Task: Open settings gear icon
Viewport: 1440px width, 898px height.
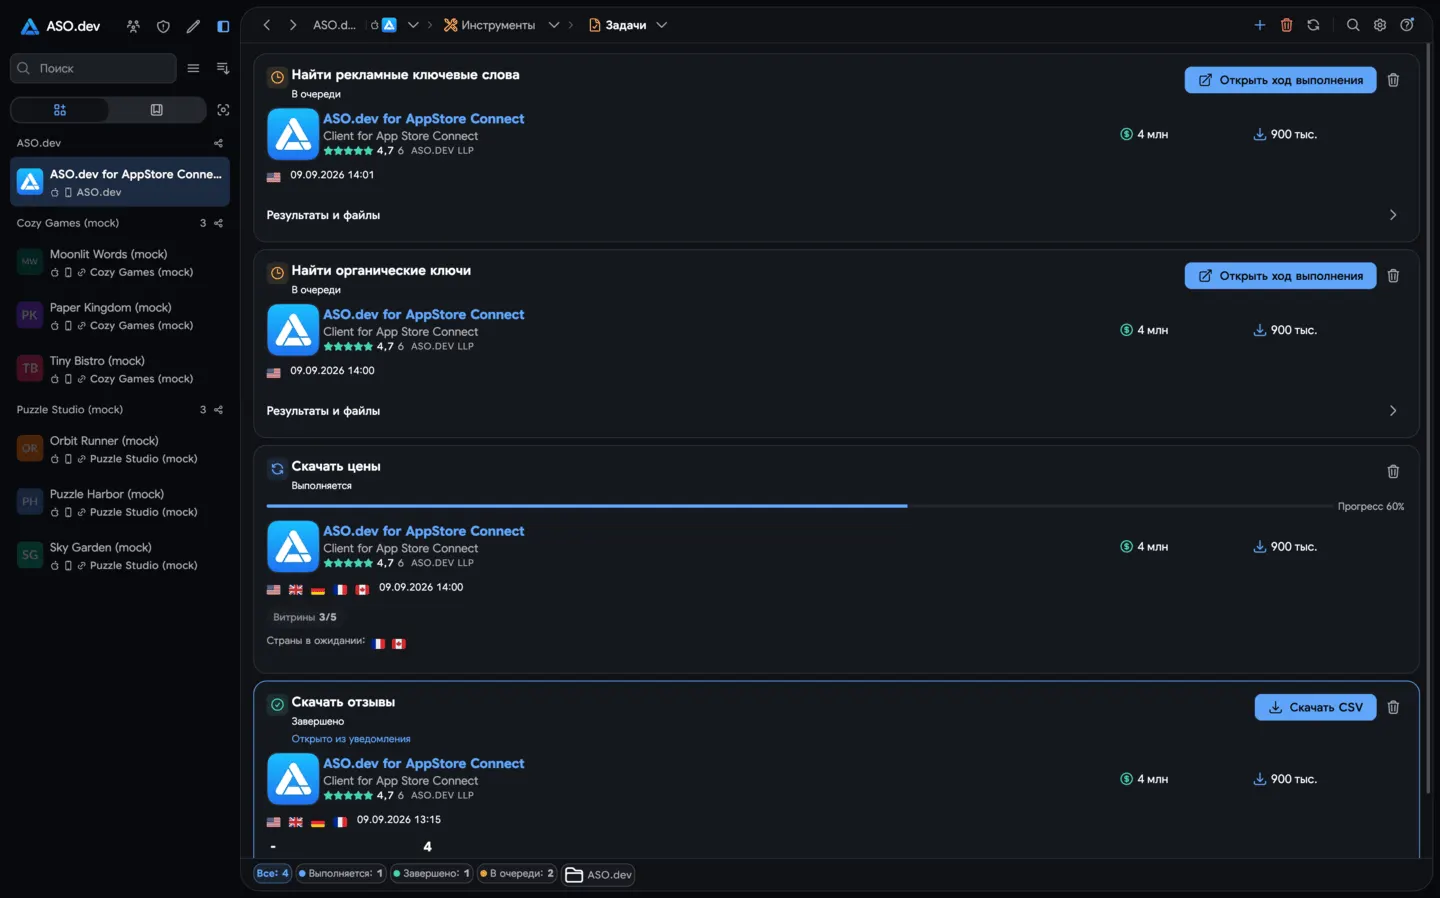Action: tap(1380, 25)
